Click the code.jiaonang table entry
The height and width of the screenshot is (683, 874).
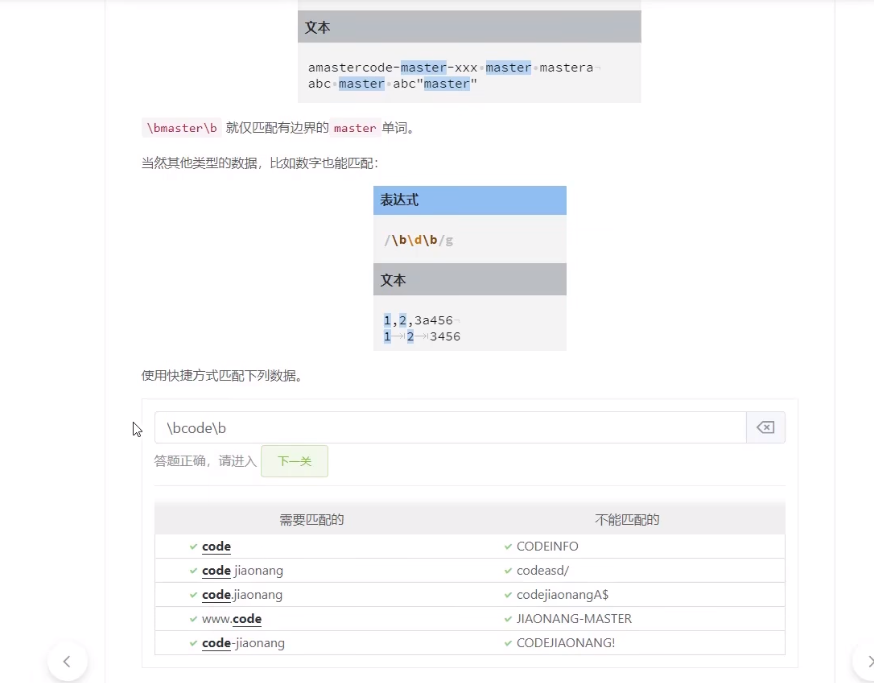[x=242, y=595]
